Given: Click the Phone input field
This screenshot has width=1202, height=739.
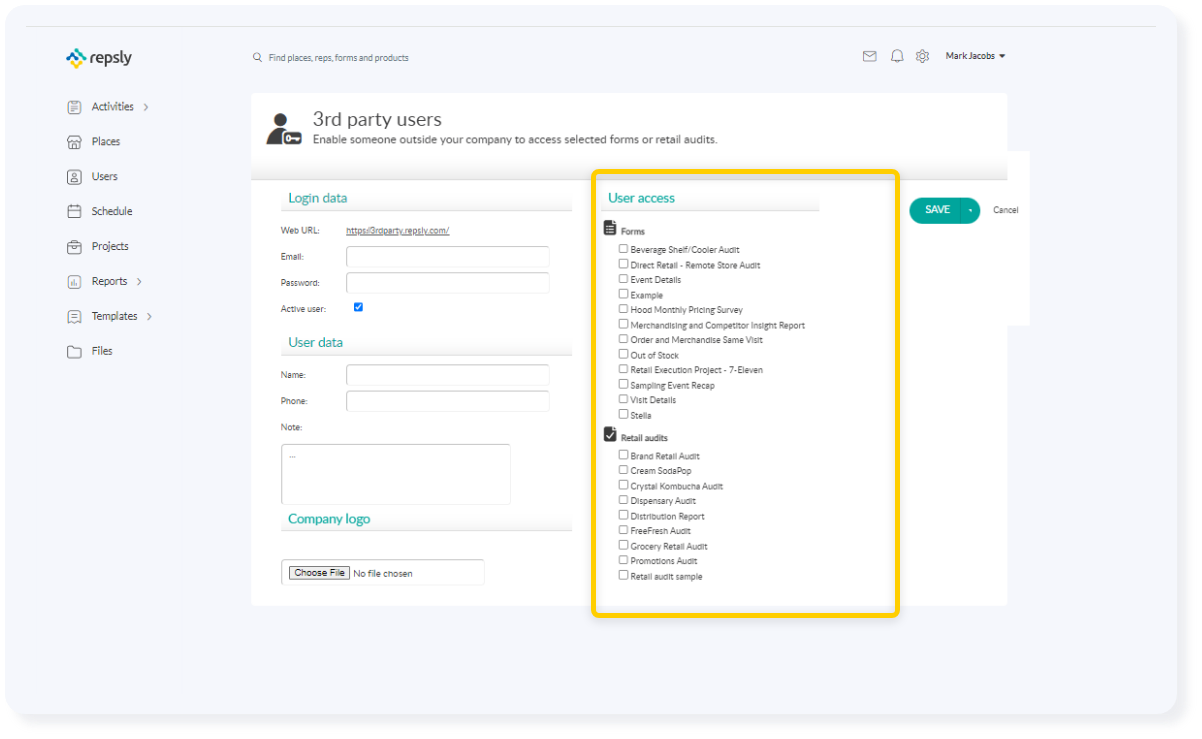Looking at the screenshot, I should click(448, 401).
